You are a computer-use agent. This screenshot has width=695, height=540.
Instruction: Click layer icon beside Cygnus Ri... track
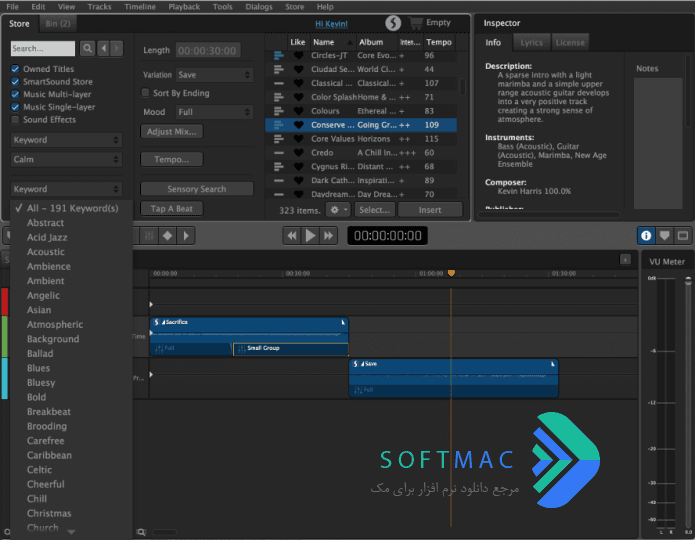click(278, 167)
